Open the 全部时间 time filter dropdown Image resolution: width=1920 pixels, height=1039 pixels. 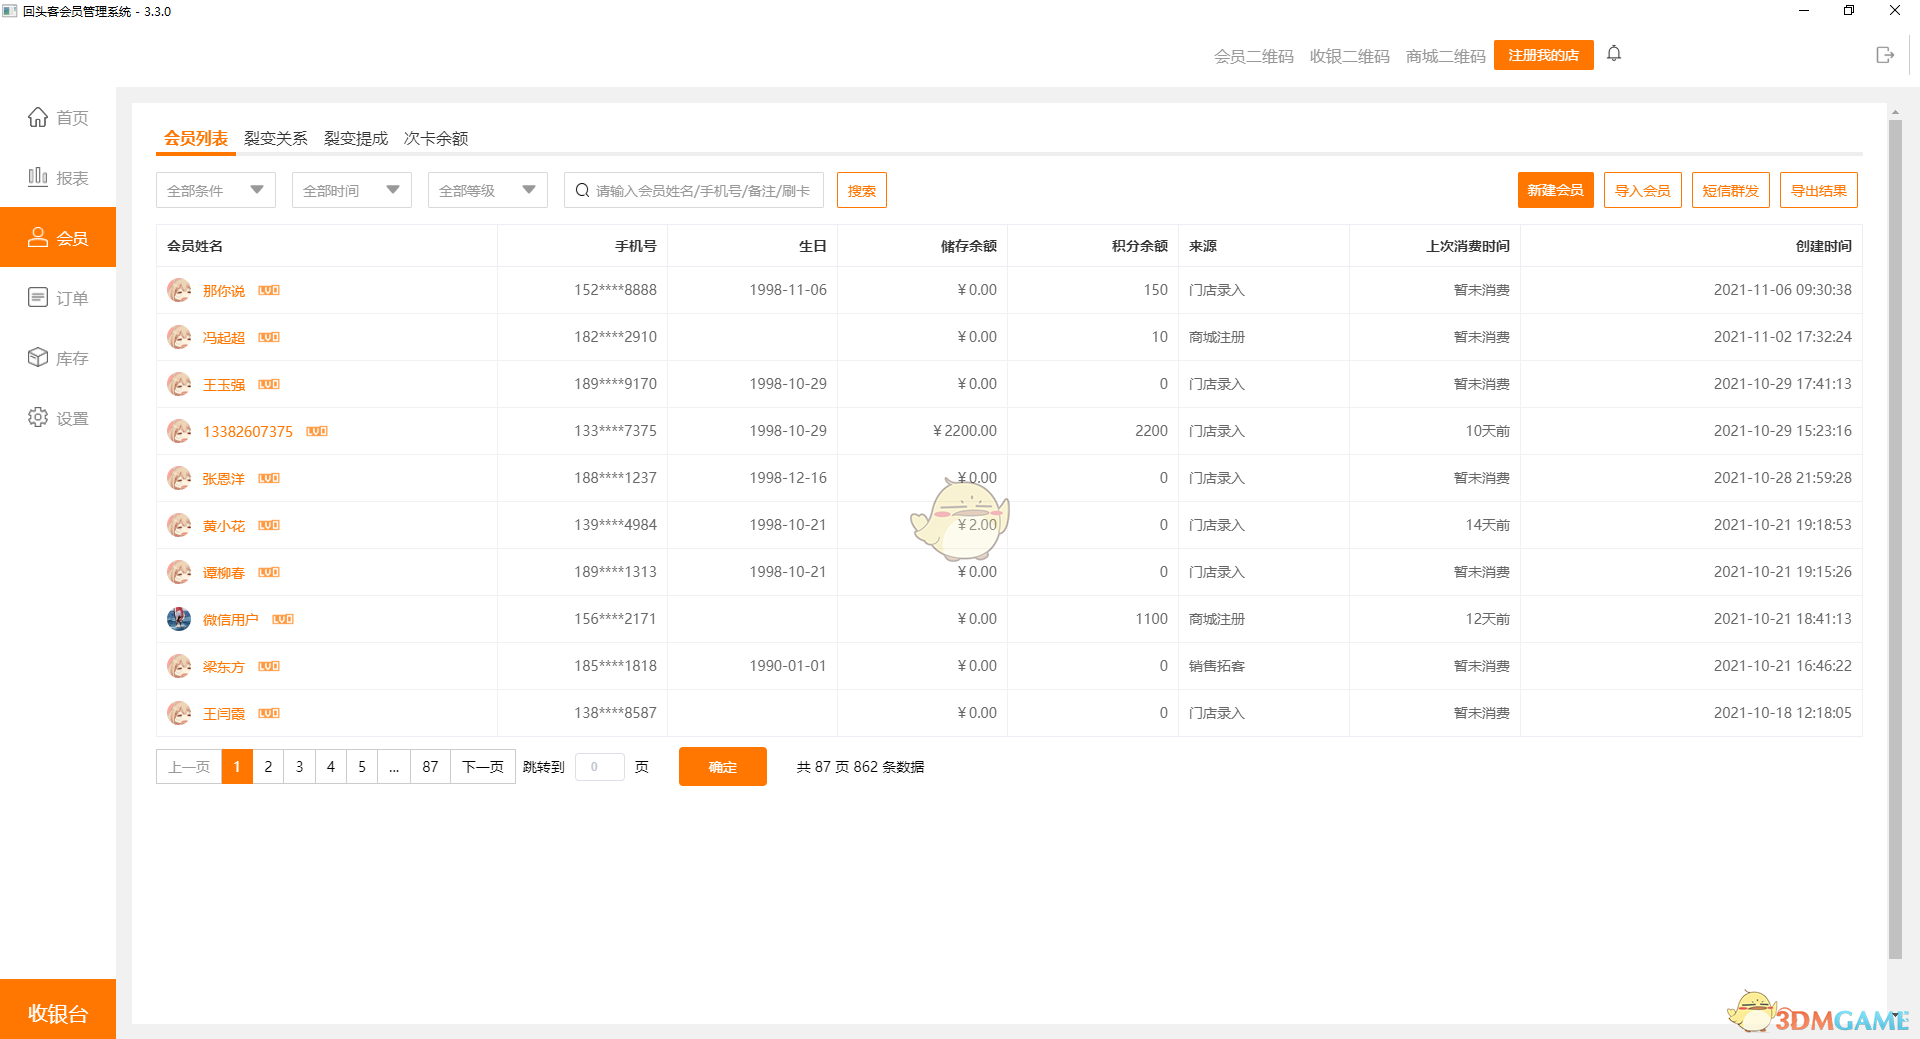351,190
